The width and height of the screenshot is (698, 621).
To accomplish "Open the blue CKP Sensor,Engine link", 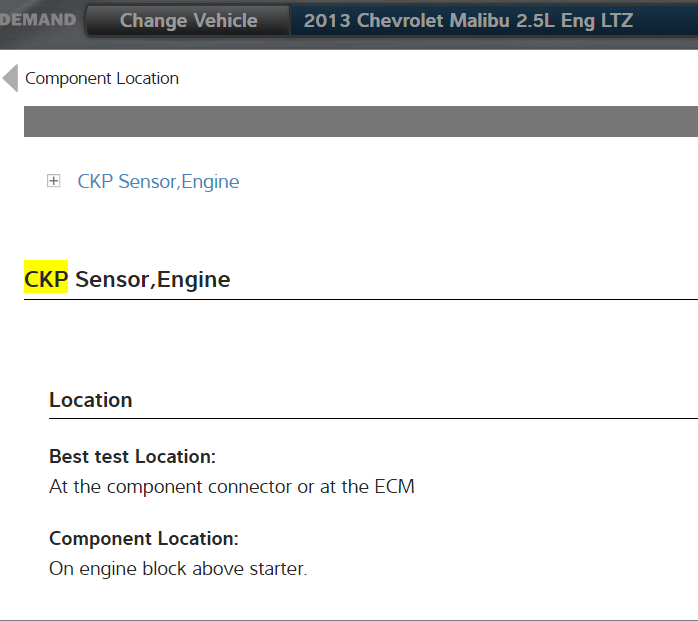I will tap(158, 181).
